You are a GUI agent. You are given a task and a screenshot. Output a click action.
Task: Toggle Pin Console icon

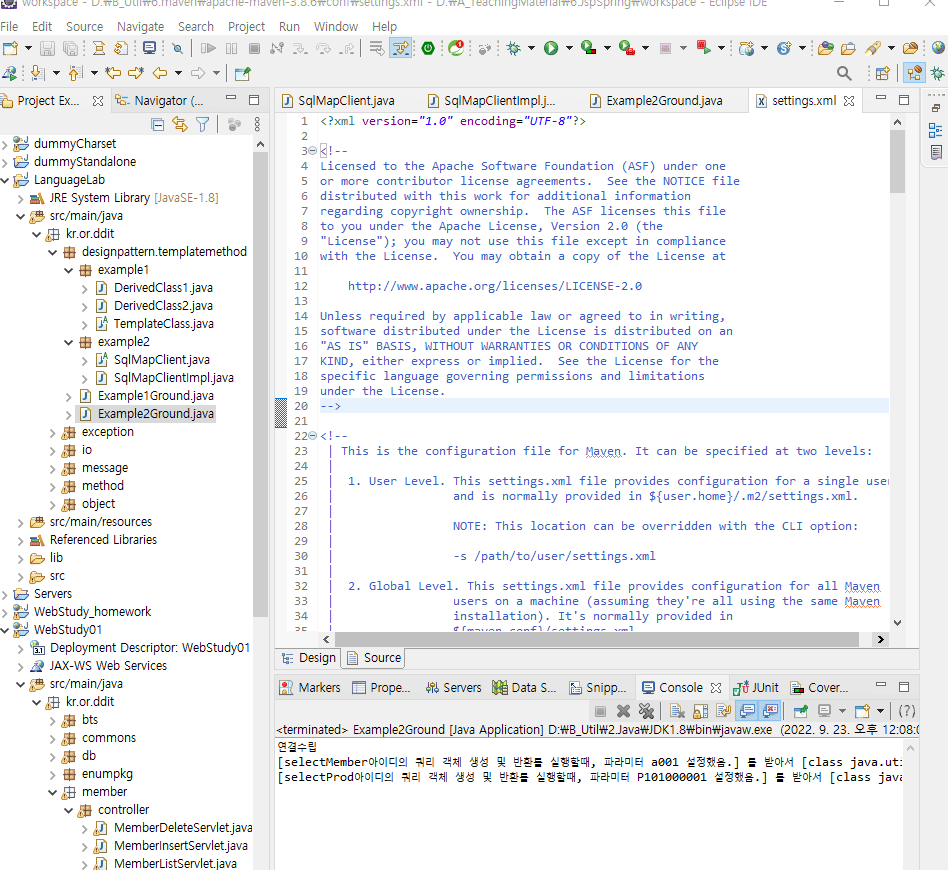(x=801, y=711)
